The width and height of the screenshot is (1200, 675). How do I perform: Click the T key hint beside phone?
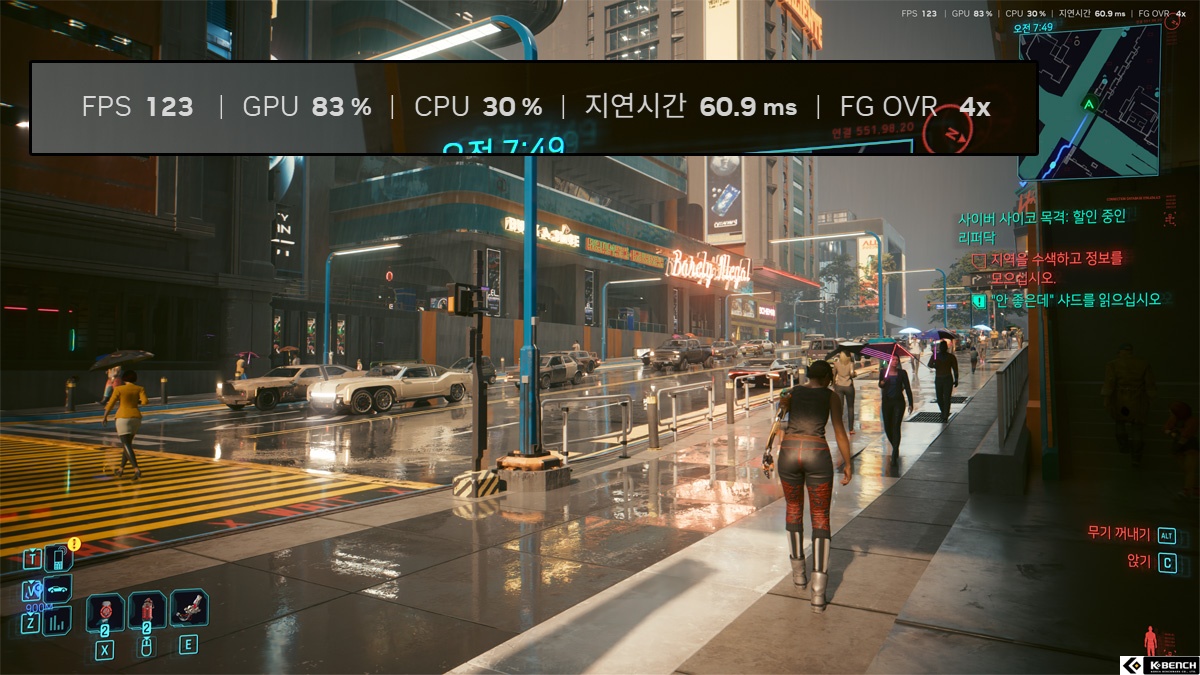pyautogui.click(x=32, y=559)
